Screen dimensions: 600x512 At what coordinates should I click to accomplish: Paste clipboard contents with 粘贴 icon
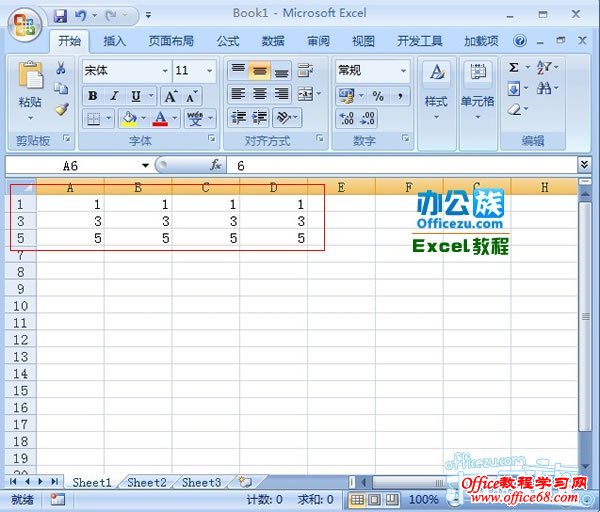31,75
